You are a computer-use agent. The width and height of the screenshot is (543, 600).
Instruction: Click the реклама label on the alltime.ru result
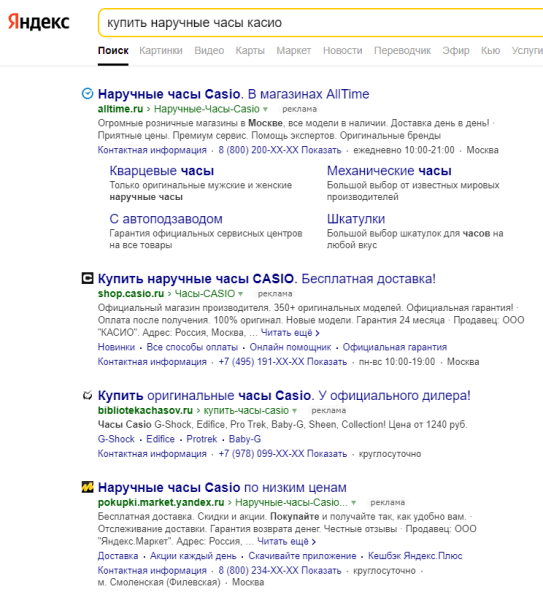299,109
